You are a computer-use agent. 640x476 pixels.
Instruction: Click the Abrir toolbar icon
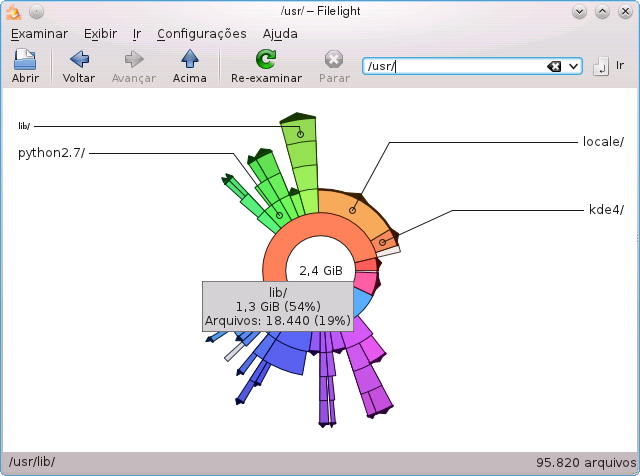25,66
